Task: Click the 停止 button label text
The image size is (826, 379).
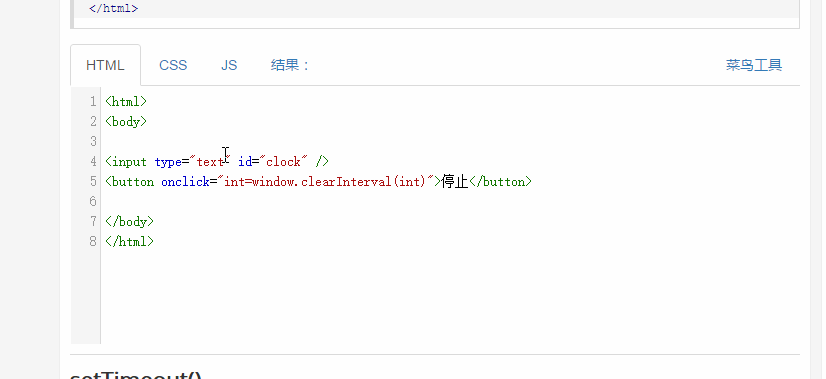Action: tap(455, 182)
